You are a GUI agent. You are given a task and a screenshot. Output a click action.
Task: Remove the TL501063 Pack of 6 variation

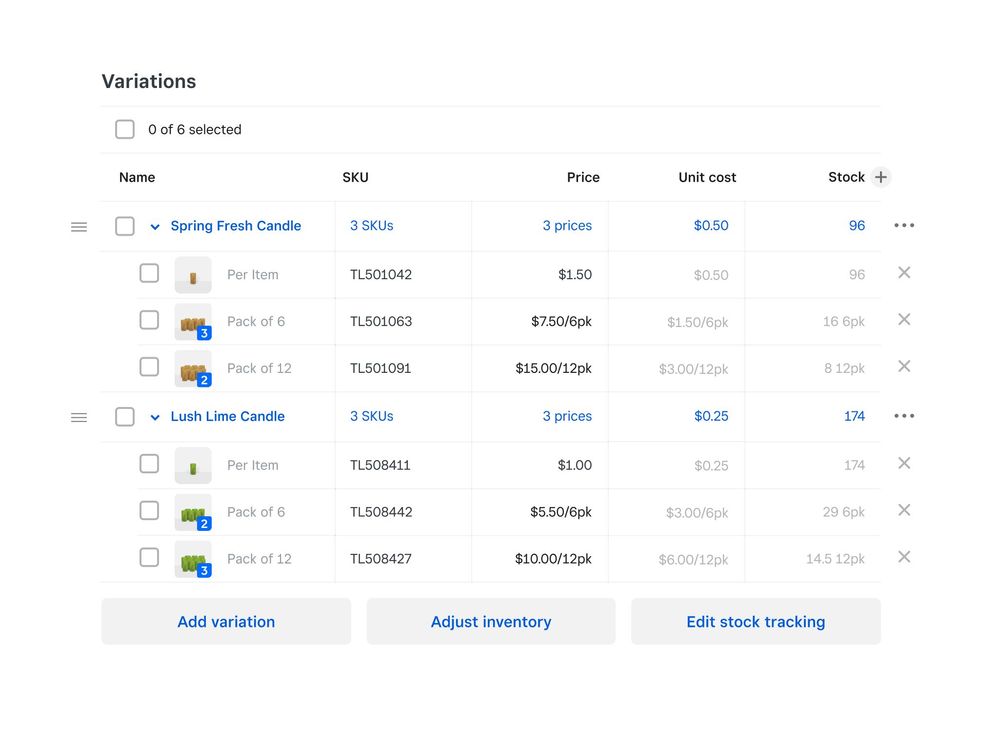pos(904,320)
